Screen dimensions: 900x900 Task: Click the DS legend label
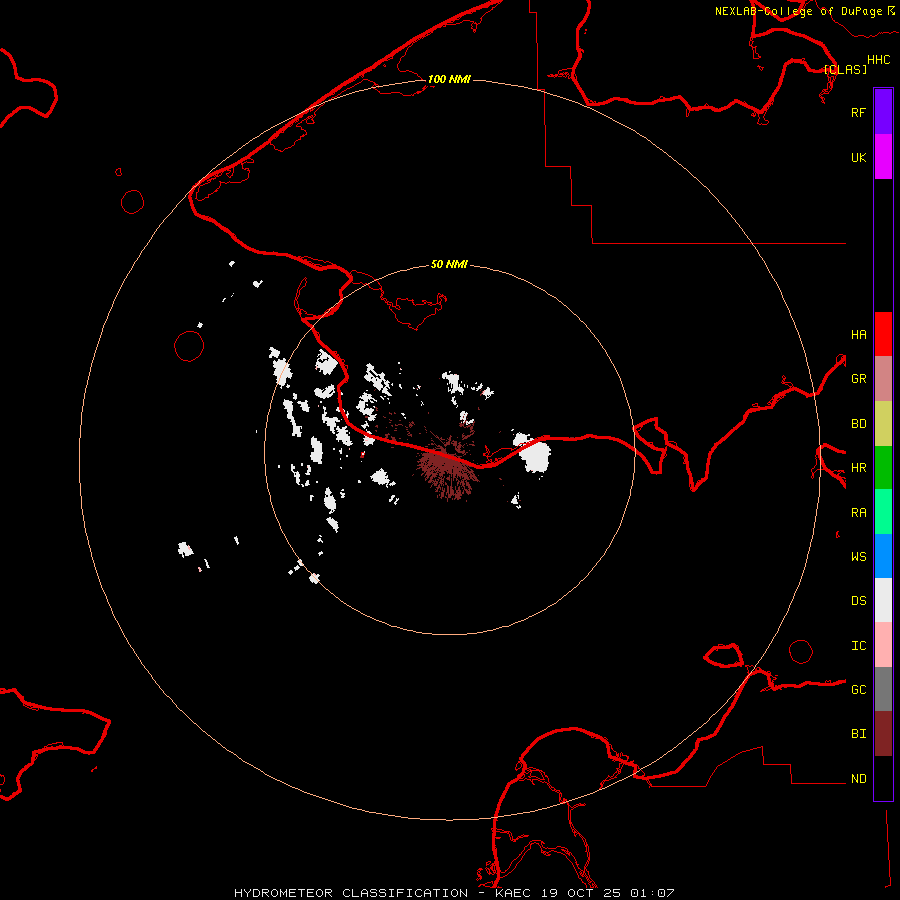point(858,601)
